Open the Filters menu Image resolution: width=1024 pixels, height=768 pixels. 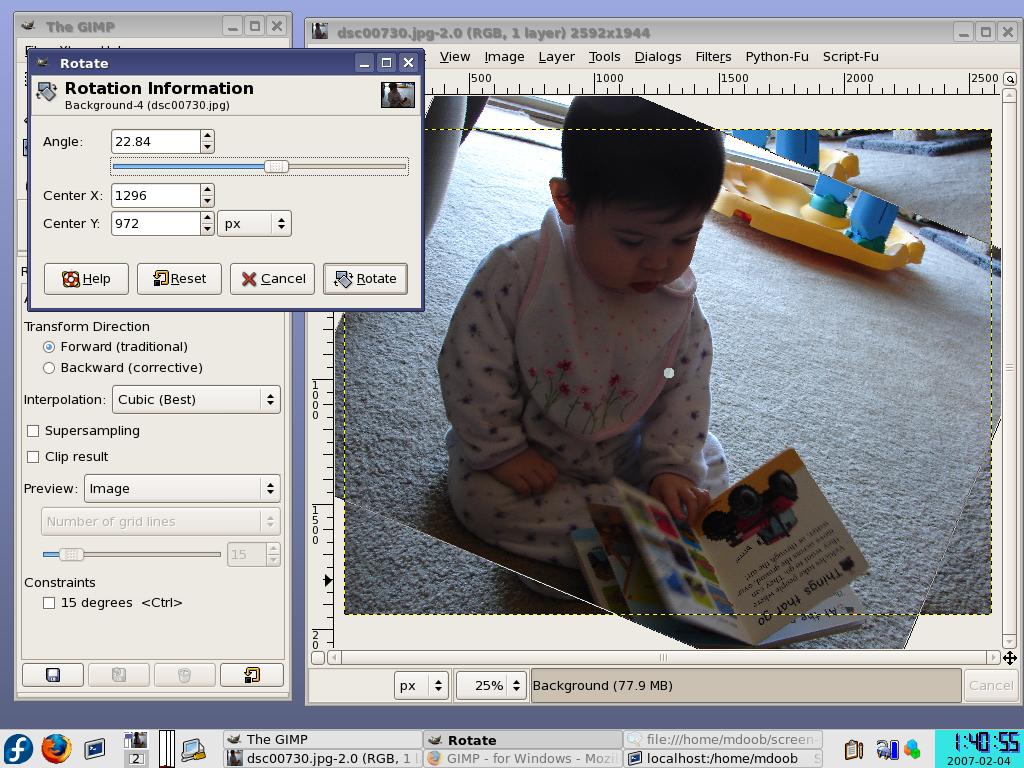tap(713, 57)
